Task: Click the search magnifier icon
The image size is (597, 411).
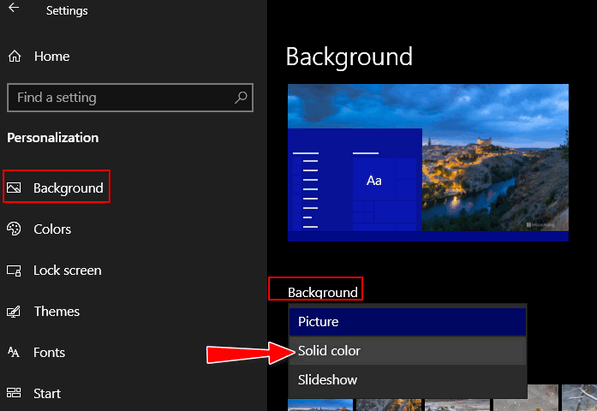Action: 241,98
